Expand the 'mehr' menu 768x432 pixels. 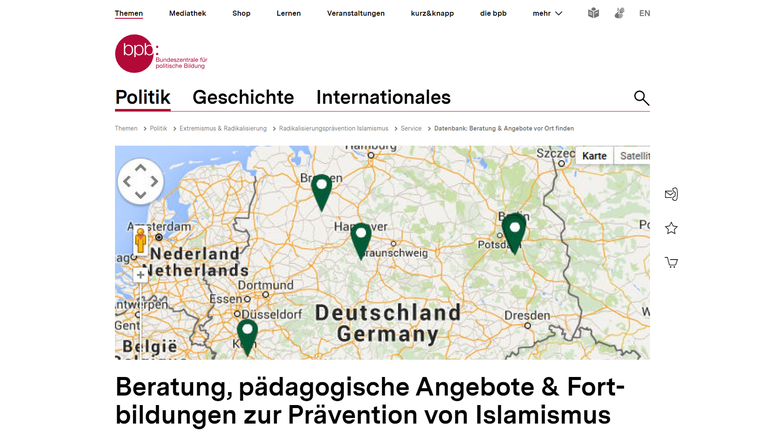coord(547,13)
